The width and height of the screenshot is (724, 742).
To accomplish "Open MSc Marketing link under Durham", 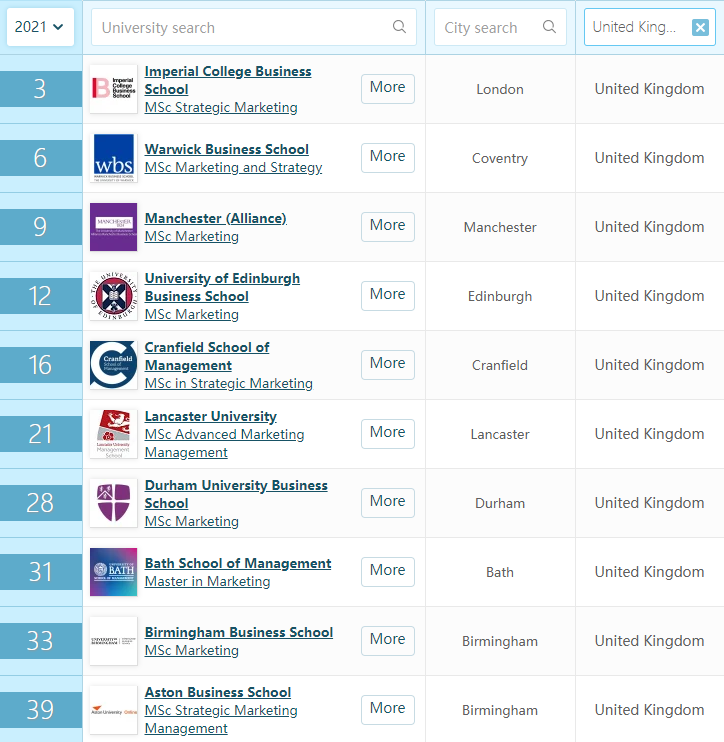I will 192,521.
